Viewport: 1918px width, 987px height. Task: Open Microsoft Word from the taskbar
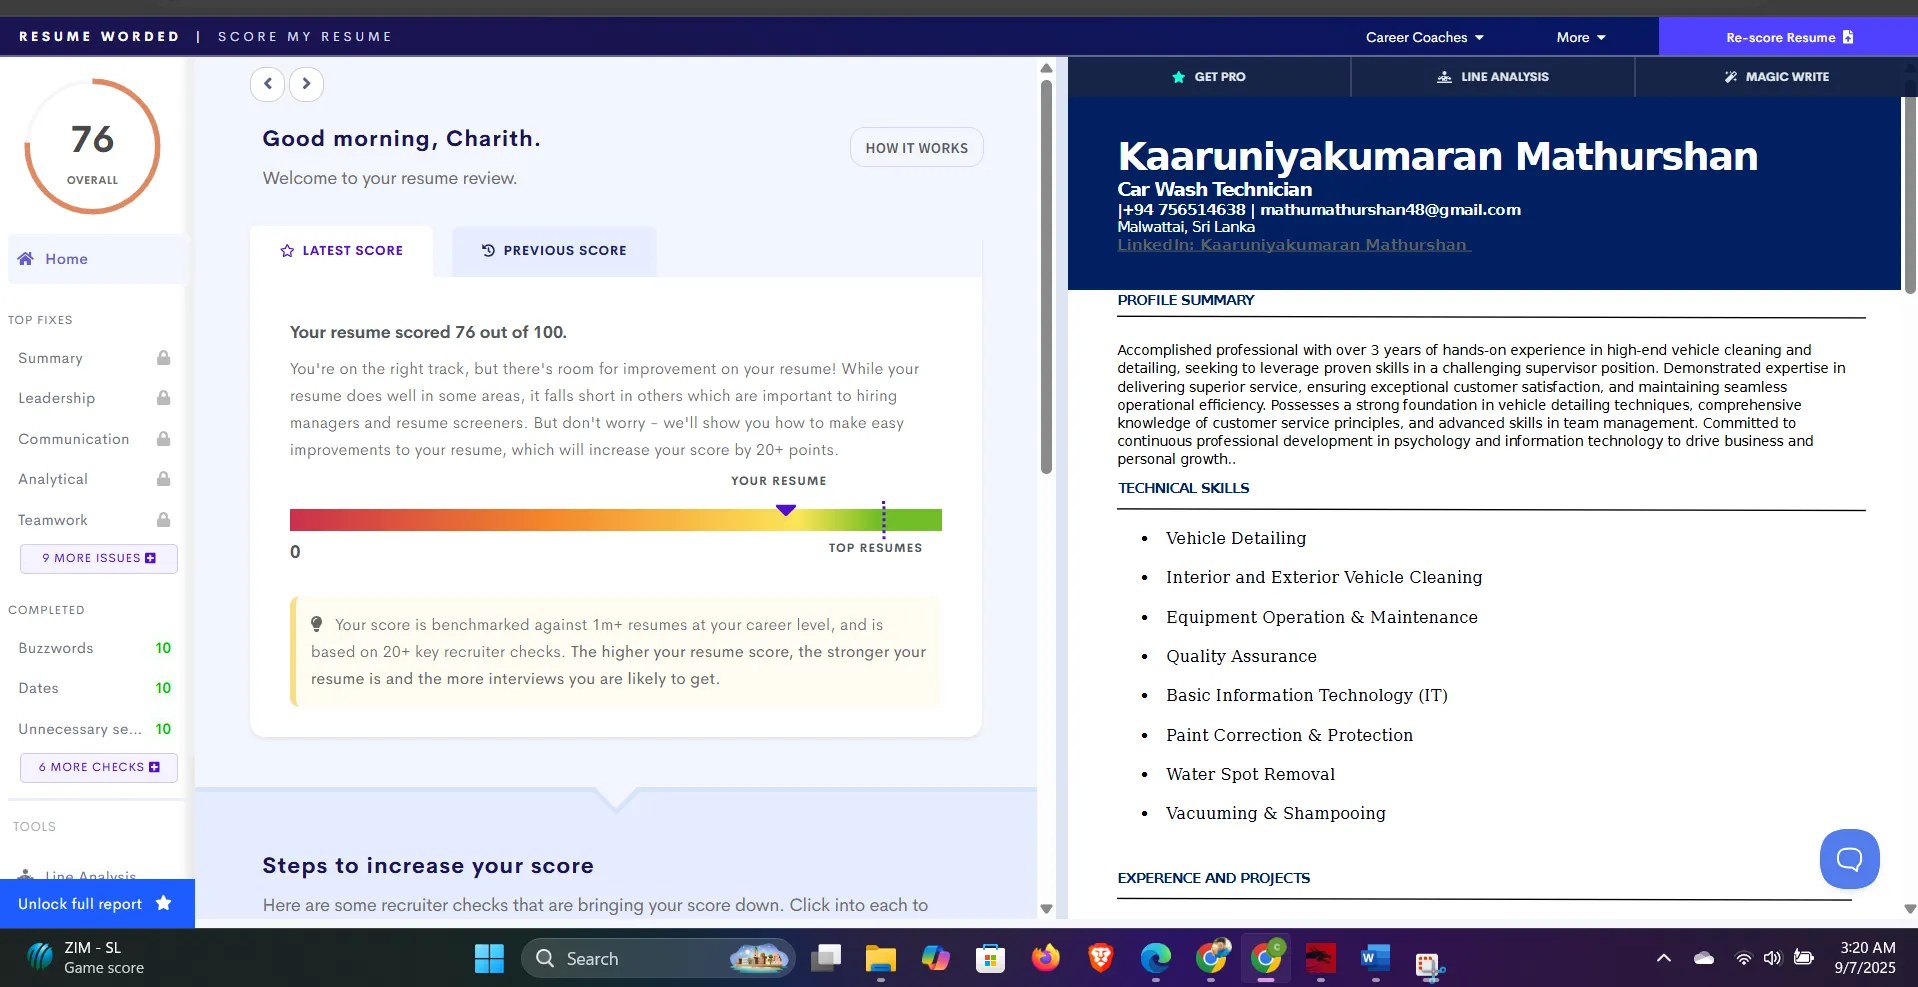coord(1375,959)
